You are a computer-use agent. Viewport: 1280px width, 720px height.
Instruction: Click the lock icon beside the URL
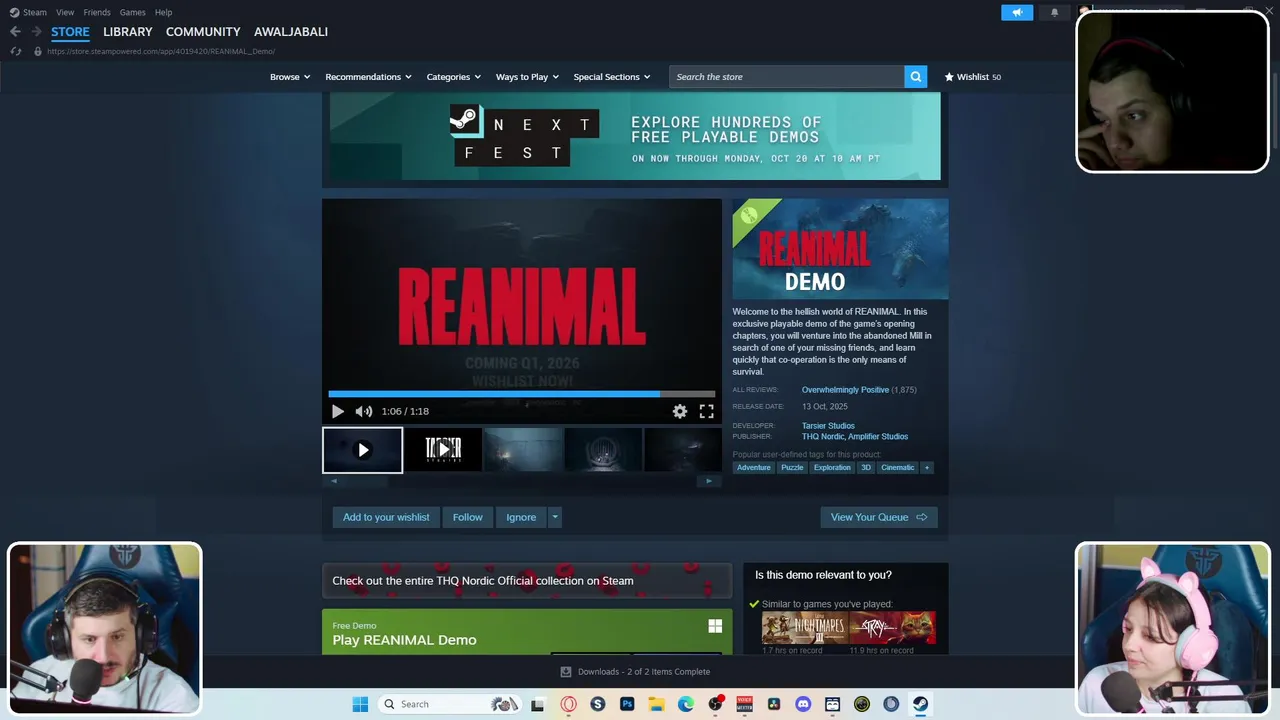tap(38, 51)
